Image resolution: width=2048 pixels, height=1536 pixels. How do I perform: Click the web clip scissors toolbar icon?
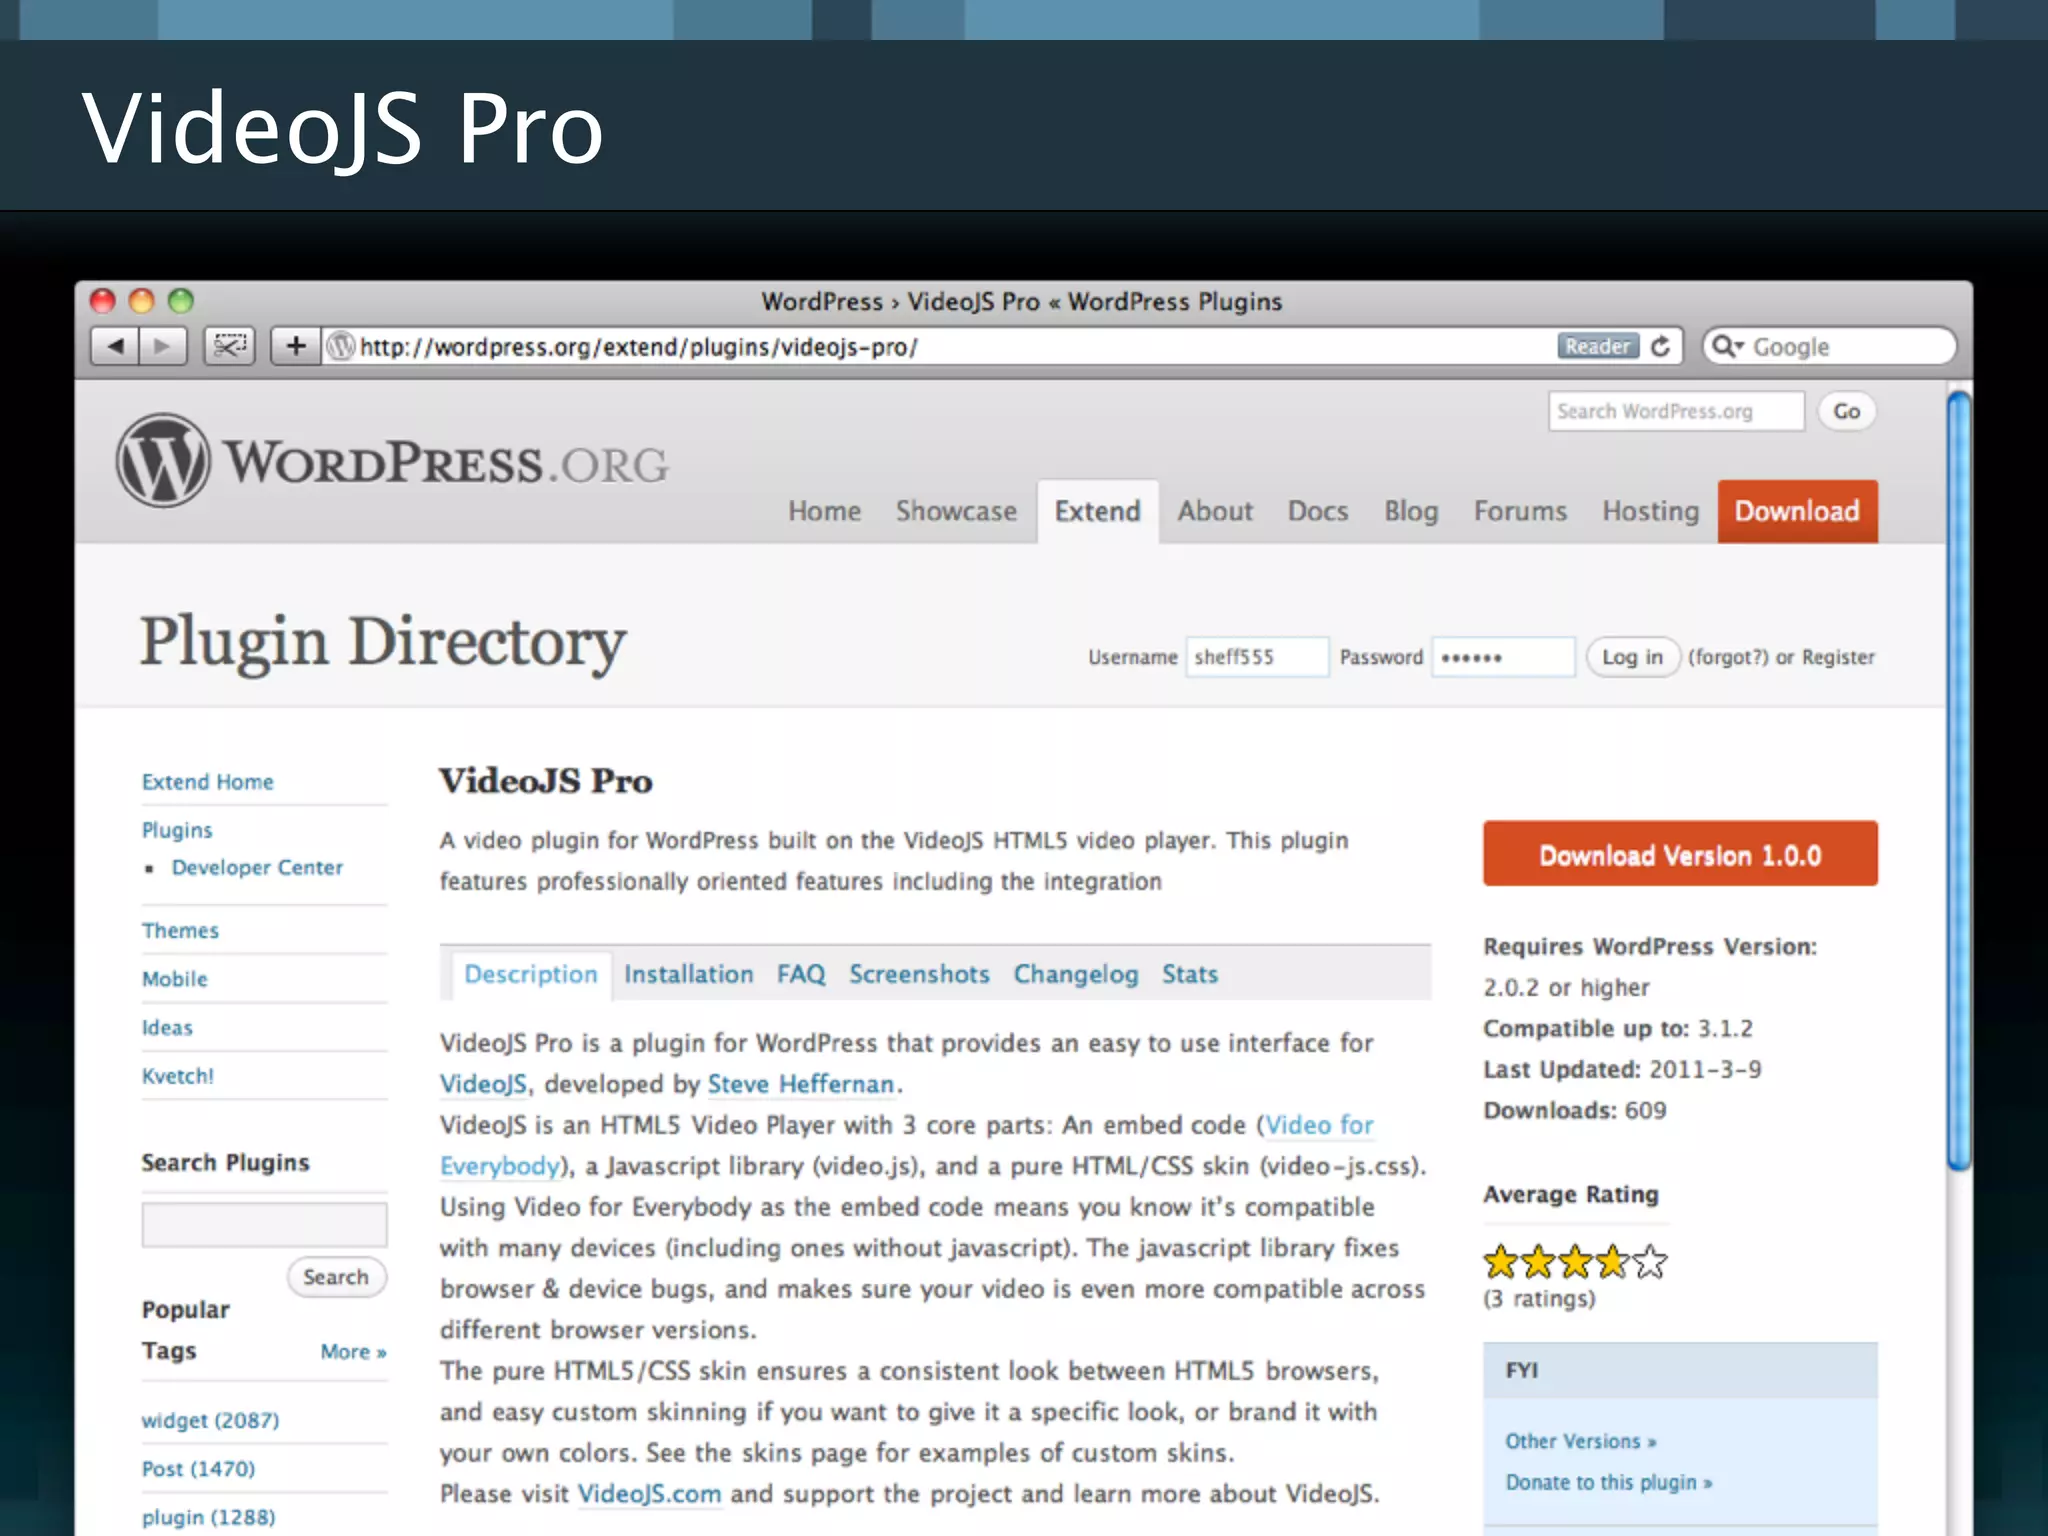point(229,347)
